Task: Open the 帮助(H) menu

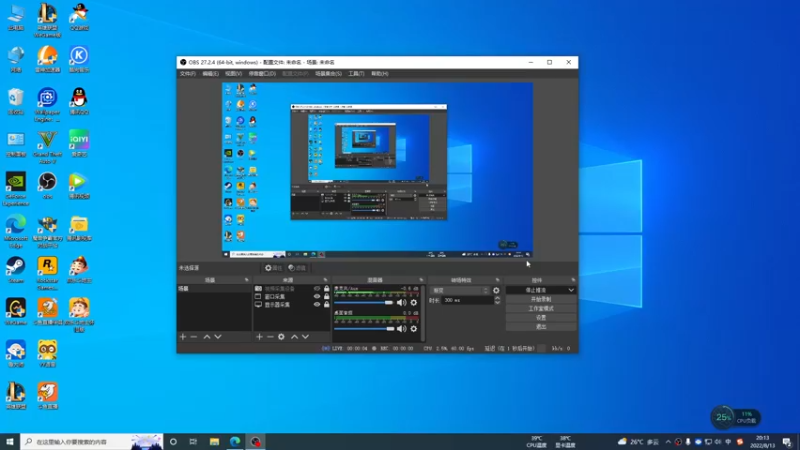Action: point(380,74)
